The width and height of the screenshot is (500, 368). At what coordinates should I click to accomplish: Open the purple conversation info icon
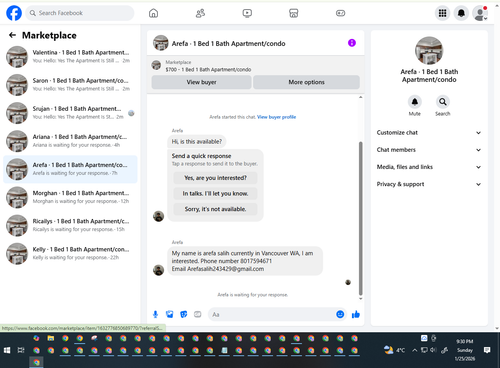coord(352,43)
